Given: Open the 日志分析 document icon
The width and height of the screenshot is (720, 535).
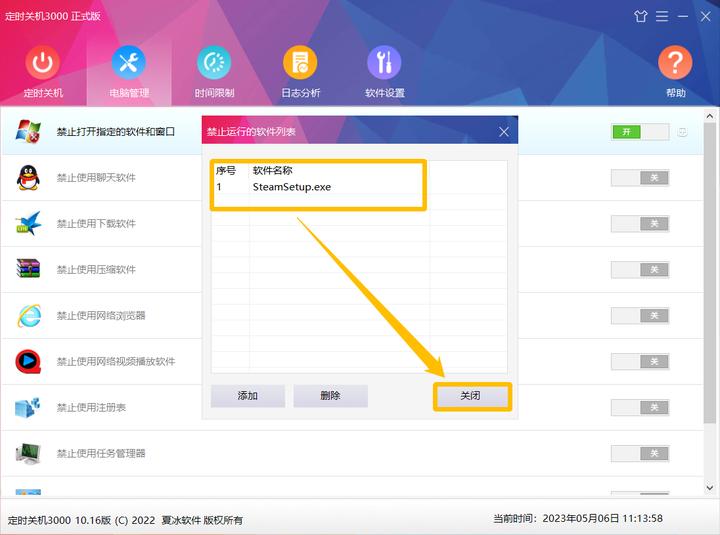Looking at the screenshot, I should point(300,62).
